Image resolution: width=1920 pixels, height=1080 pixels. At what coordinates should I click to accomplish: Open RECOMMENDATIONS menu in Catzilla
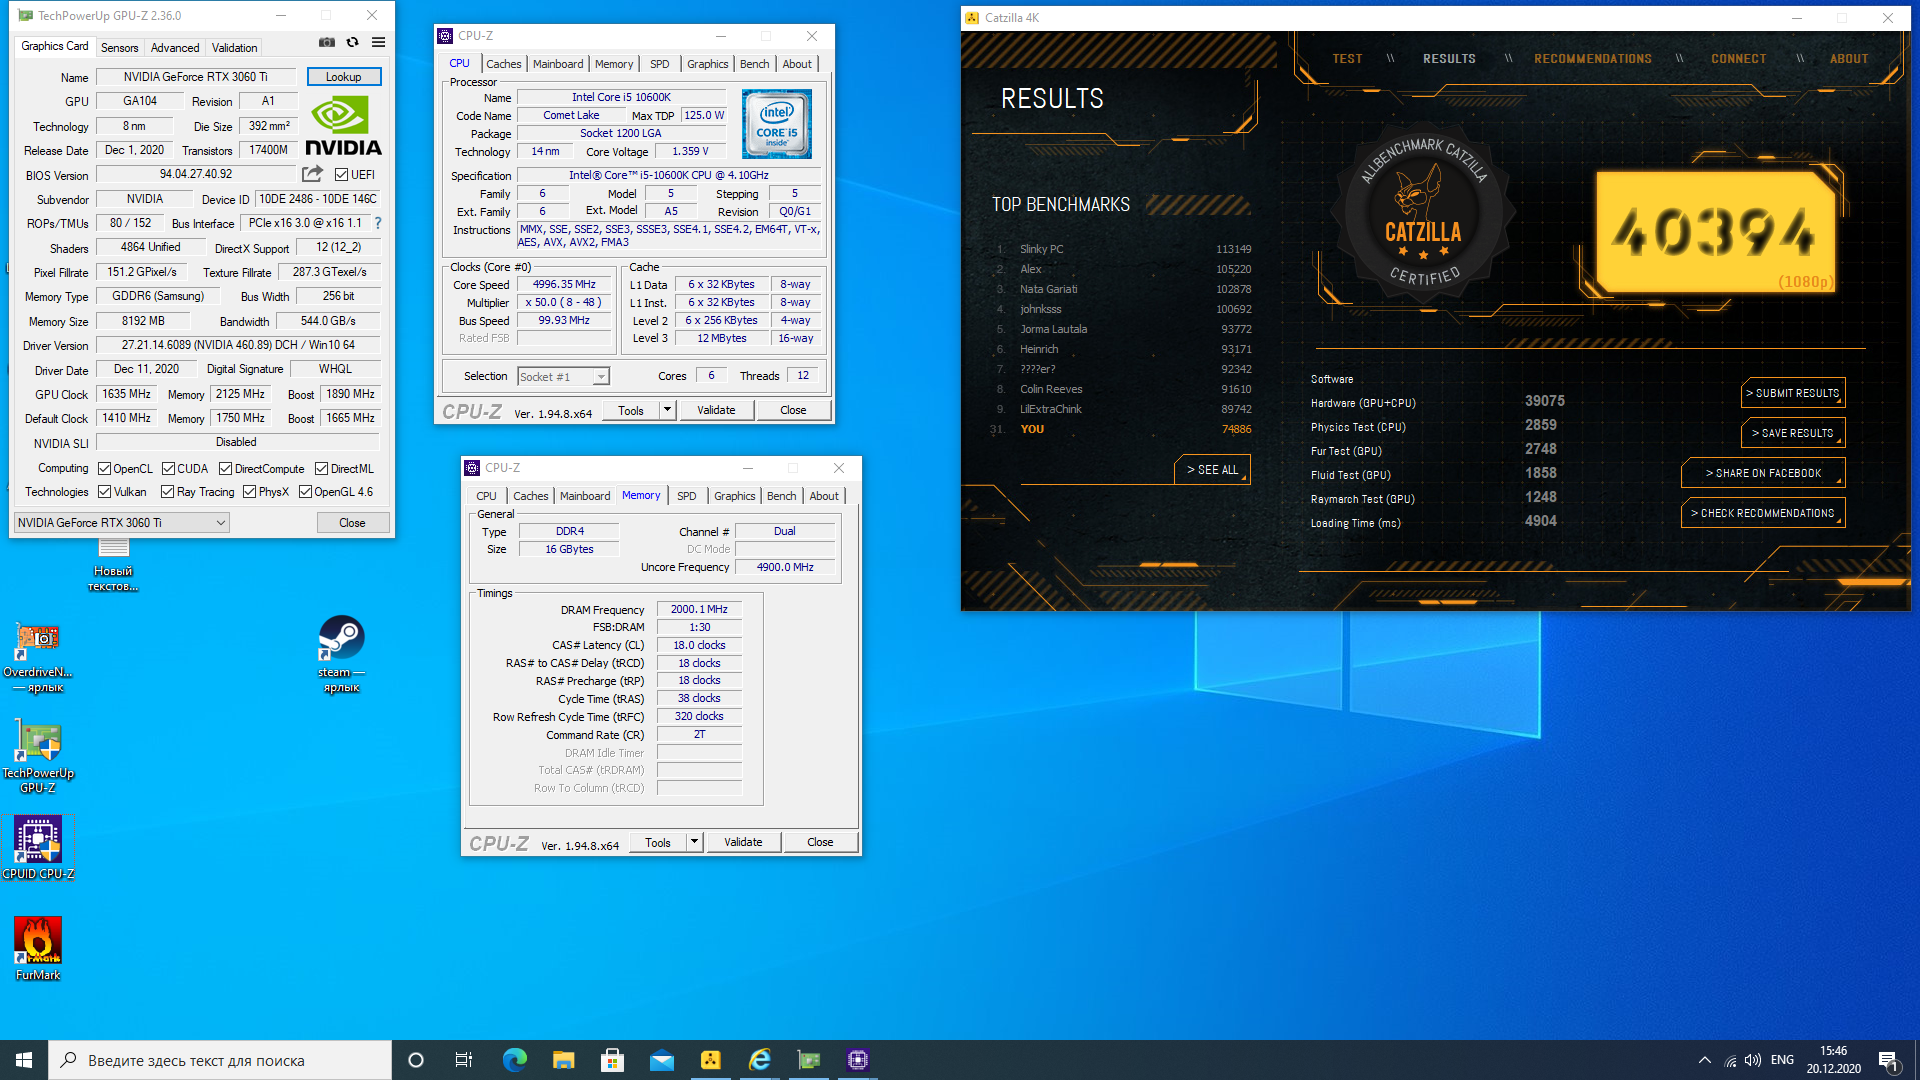[1592, 59]
